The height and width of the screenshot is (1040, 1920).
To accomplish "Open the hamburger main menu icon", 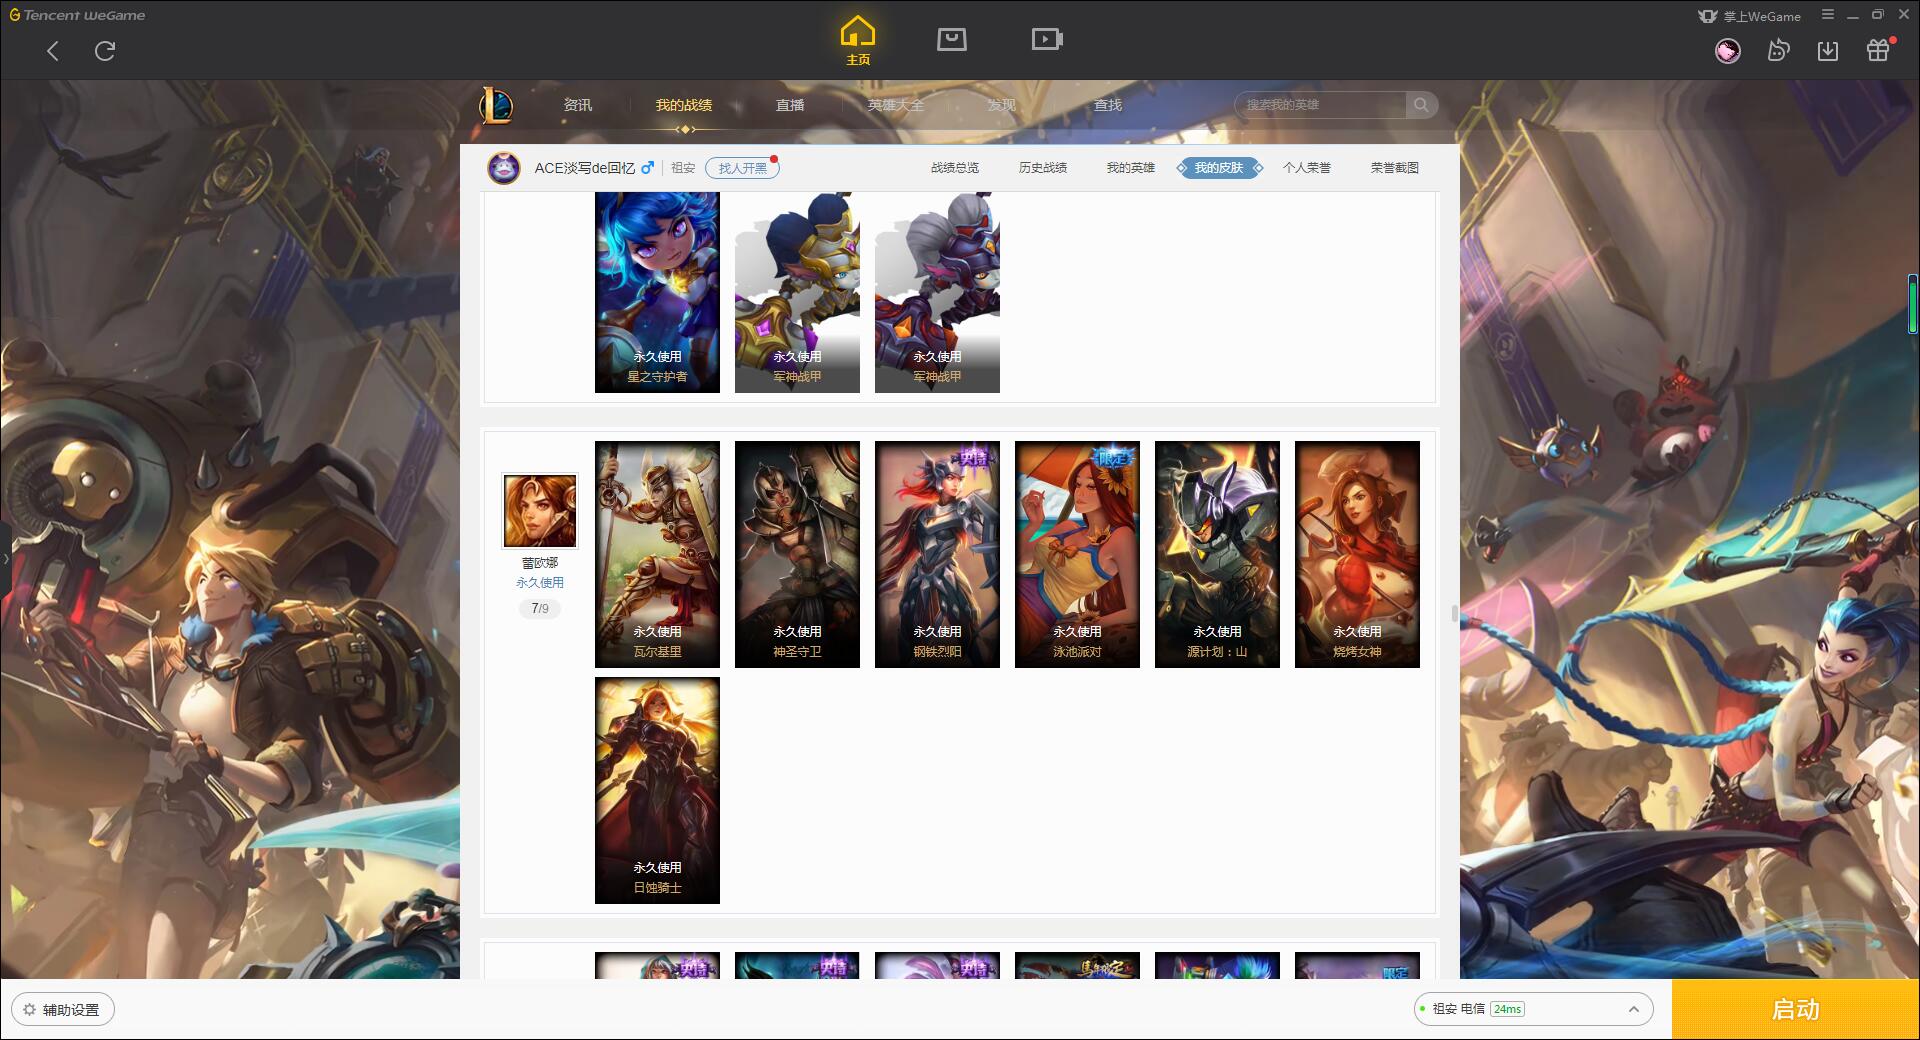I will (x=1828, y=15).
